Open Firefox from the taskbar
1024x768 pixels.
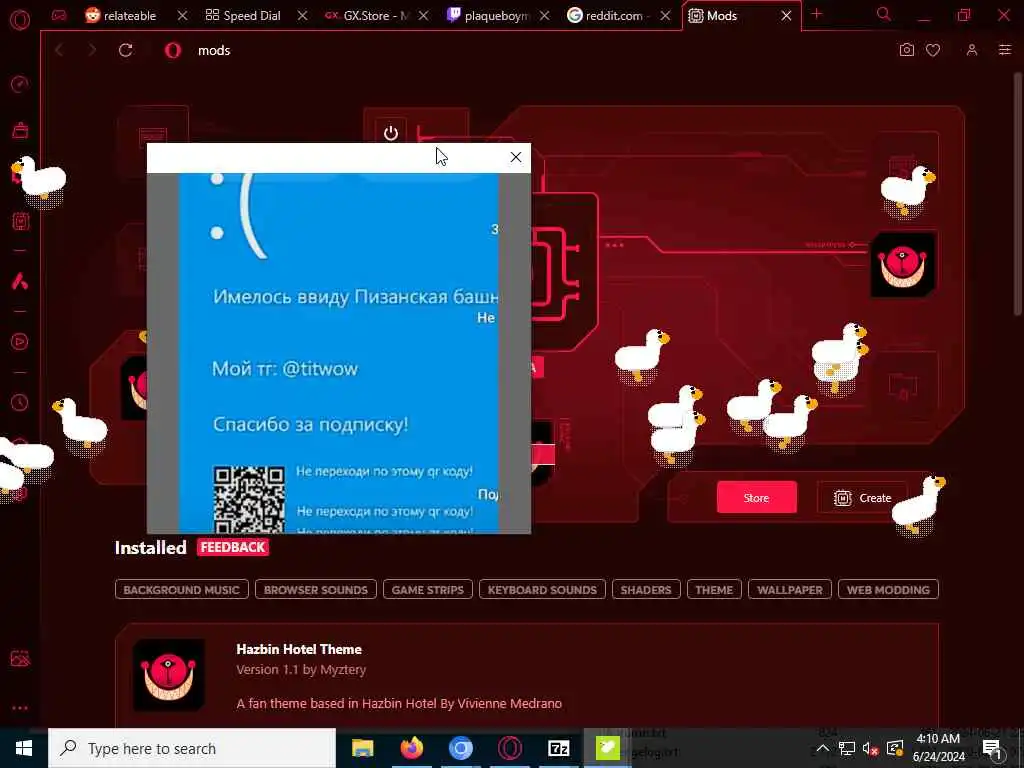(x=411, y=748)
